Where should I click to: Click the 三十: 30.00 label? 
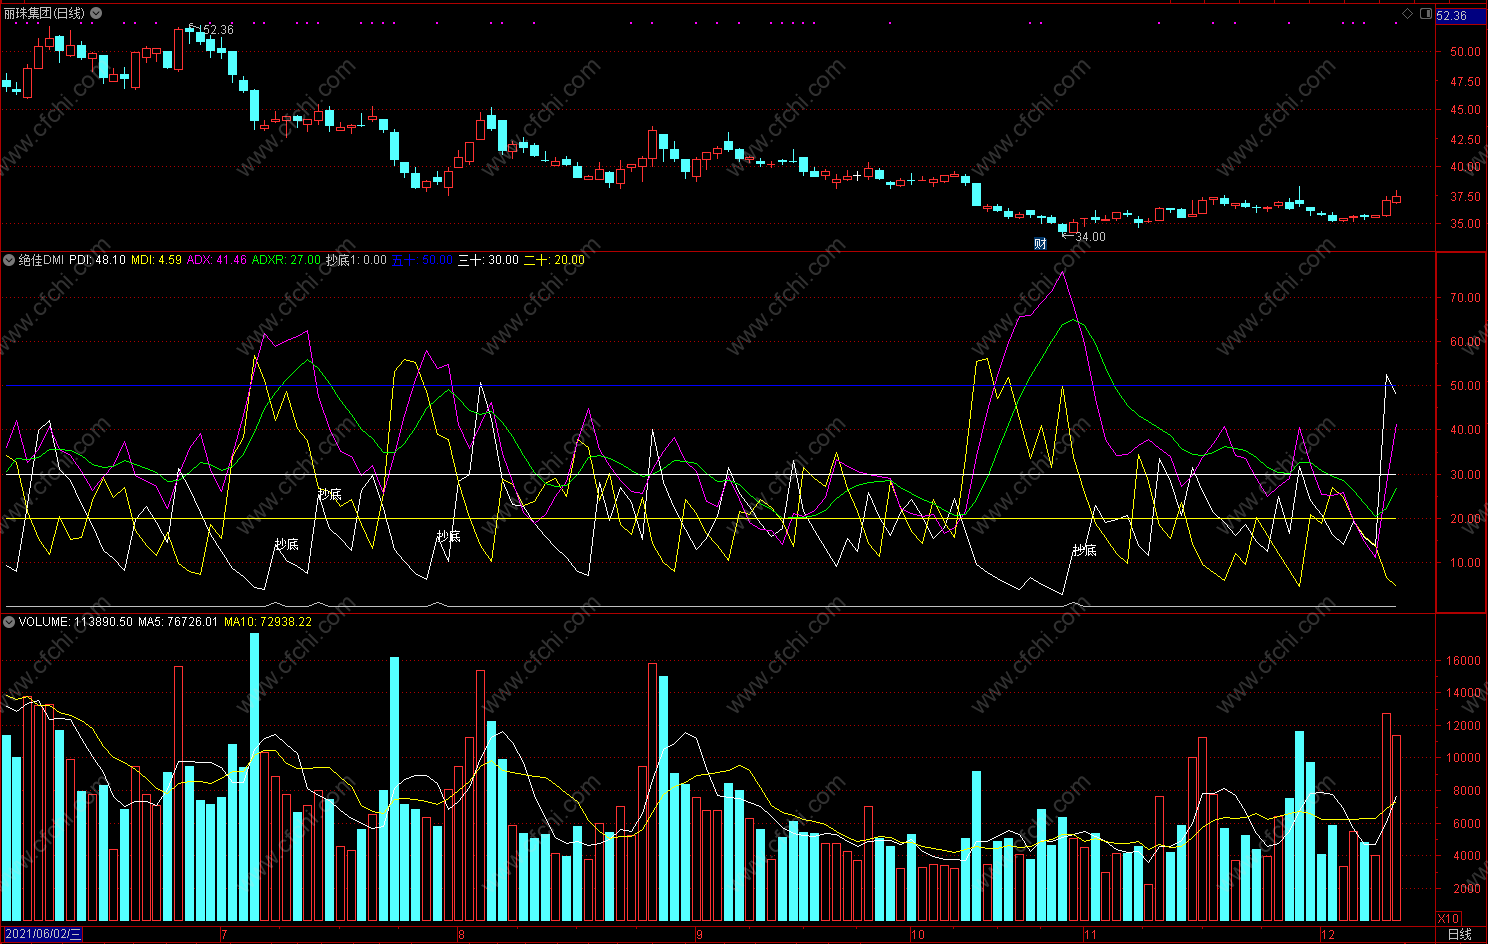[488, 260]
